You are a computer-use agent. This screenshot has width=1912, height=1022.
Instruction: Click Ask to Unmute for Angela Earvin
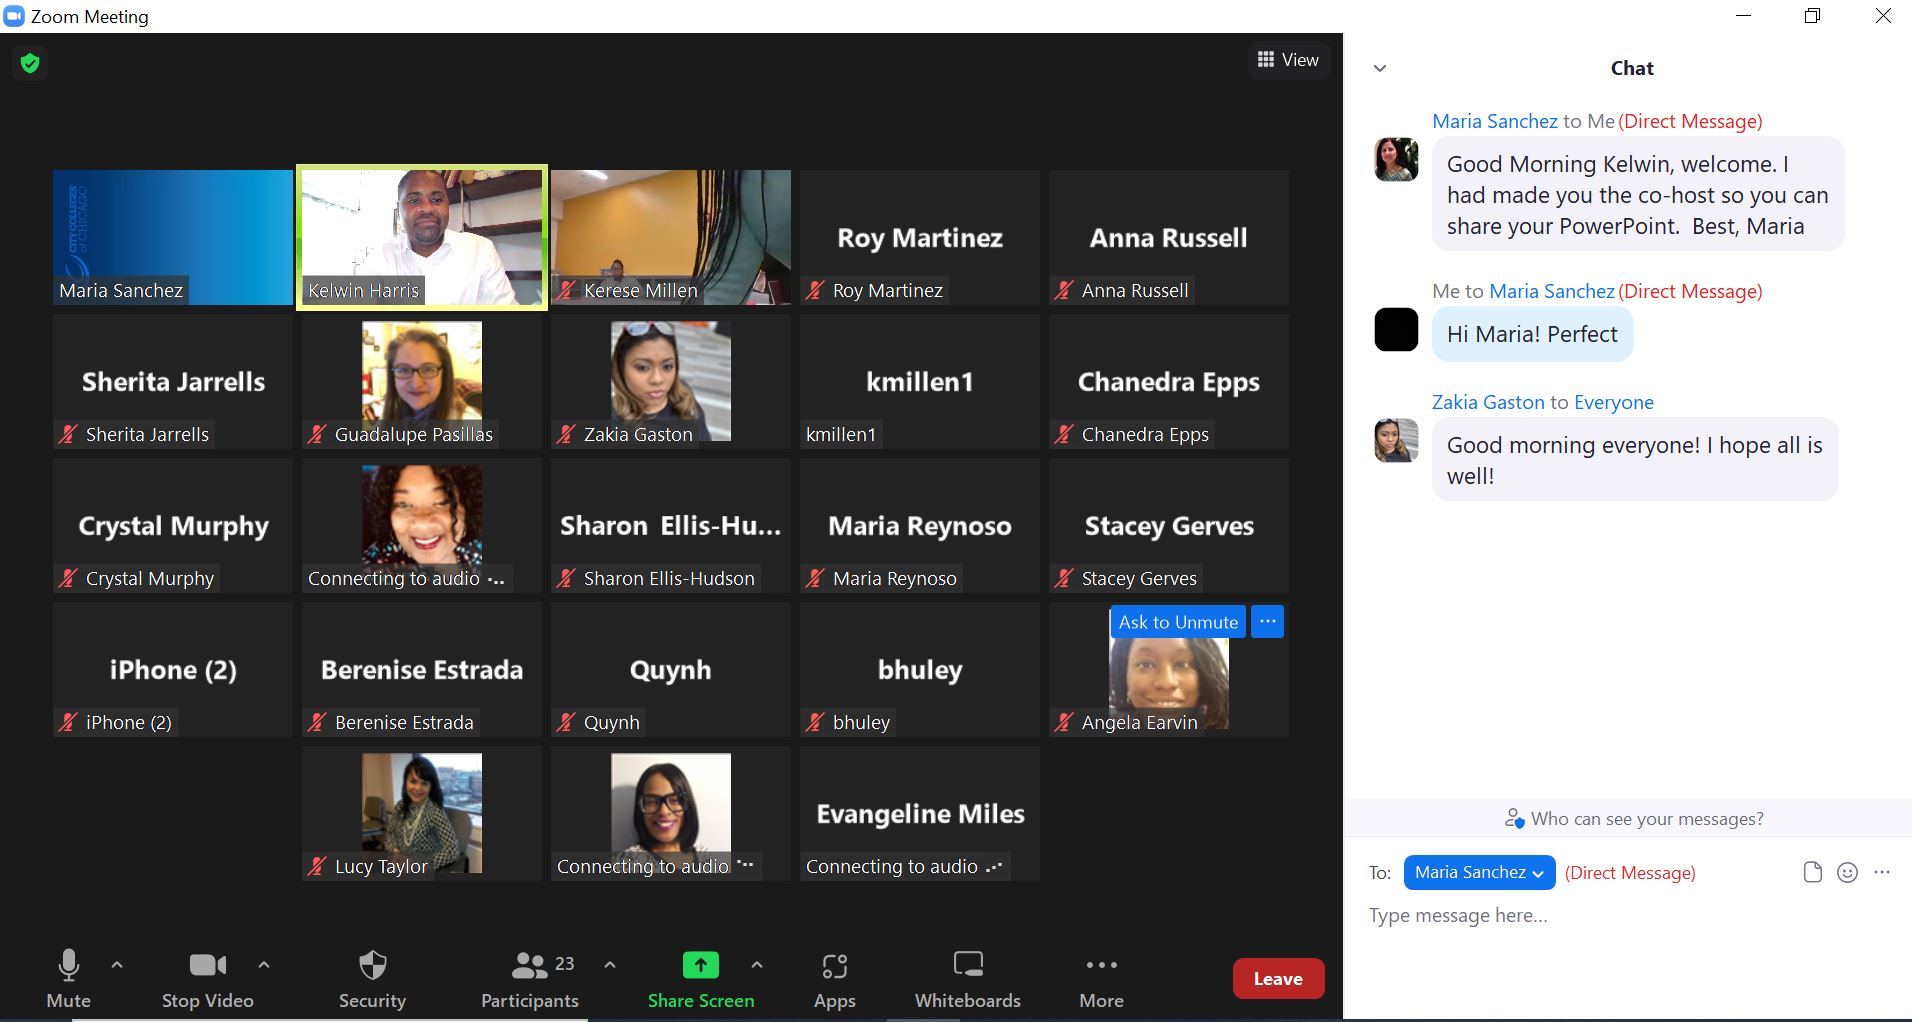[x=1178, y=622]
